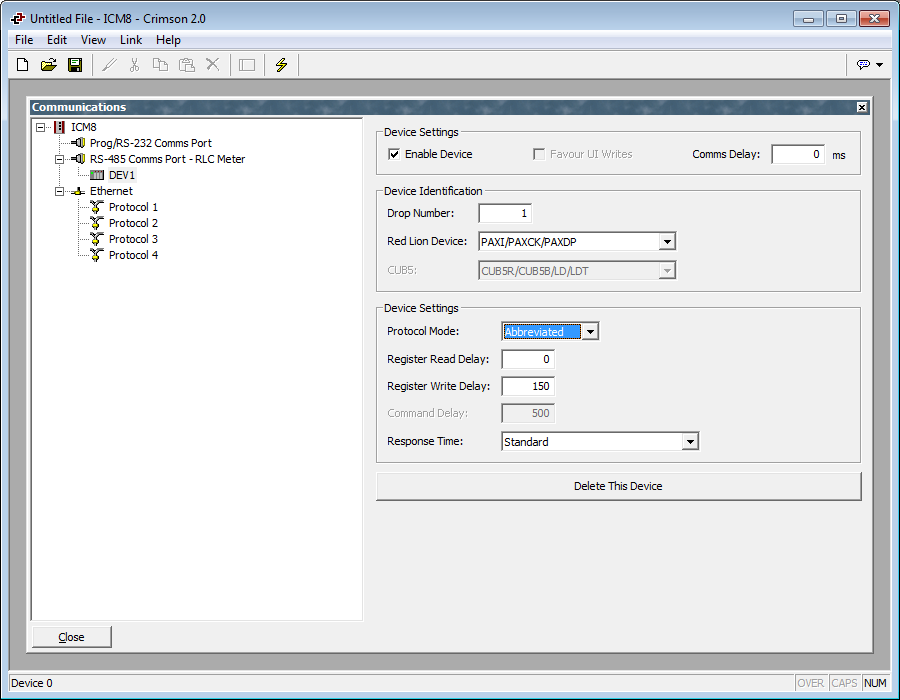Select RS-485 Comms Port - RLC Meter label
The width and height of the screenshot is (900, 700).
coord(167,159)
